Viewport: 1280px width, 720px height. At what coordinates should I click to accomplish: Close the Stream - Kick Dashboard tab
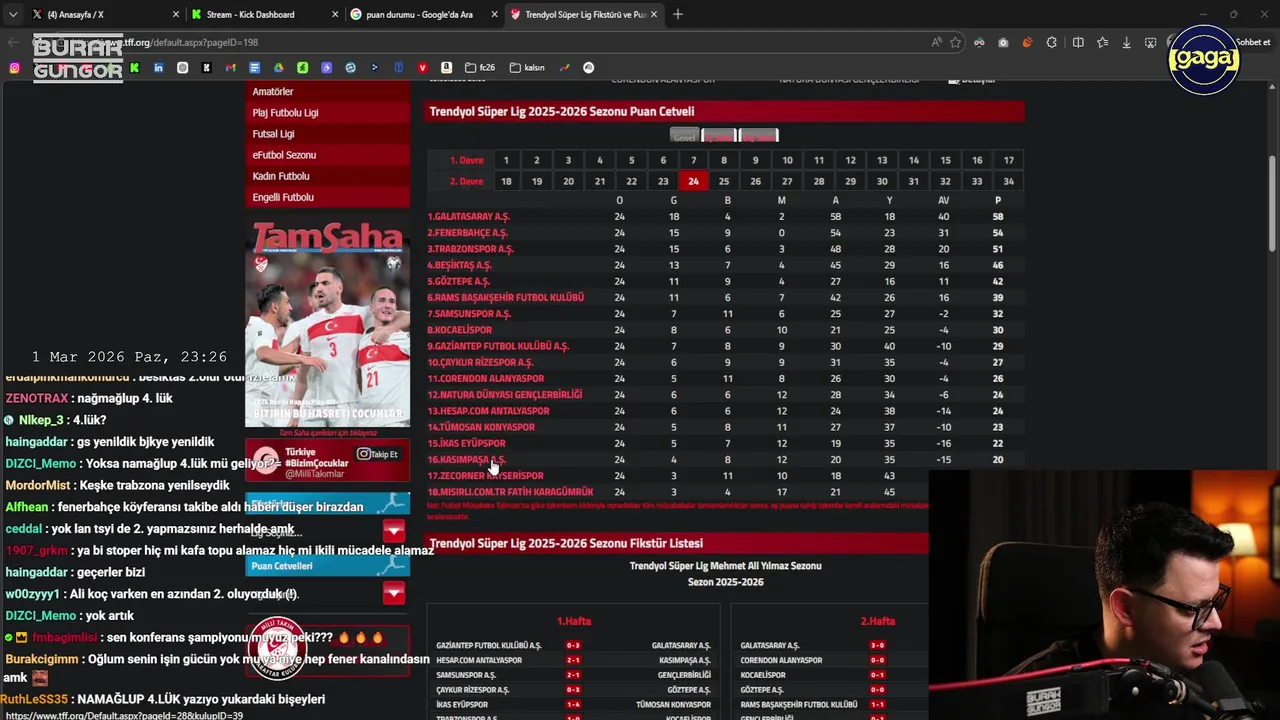tap(334, 14)
